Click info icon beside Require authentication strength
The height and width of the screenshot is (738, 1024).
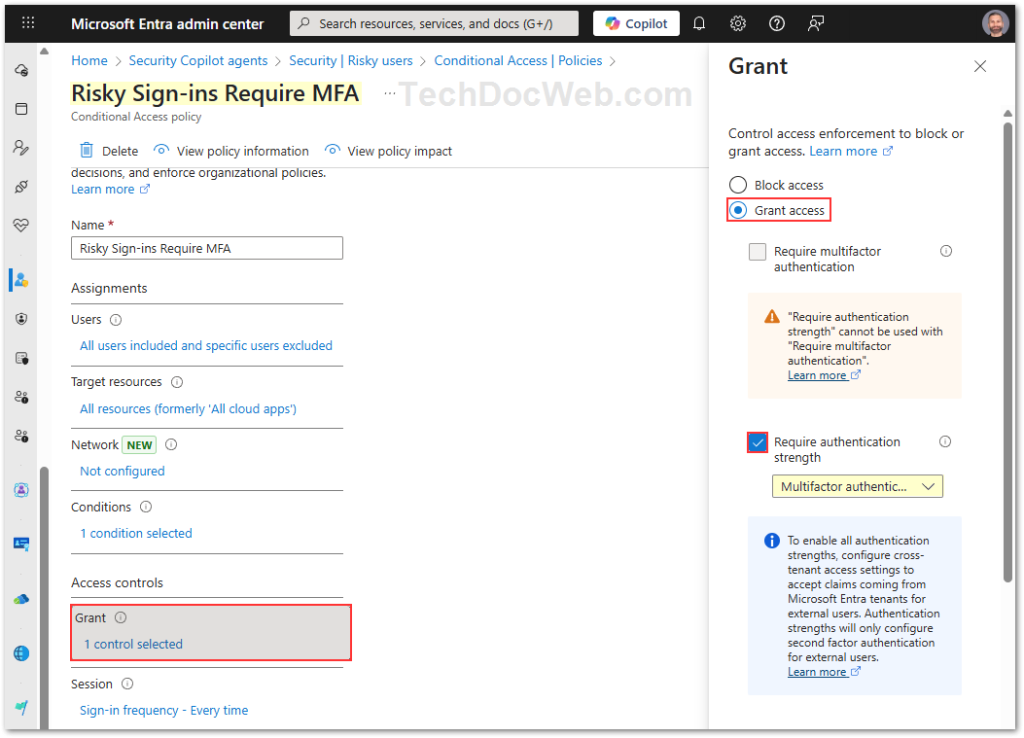945,442
